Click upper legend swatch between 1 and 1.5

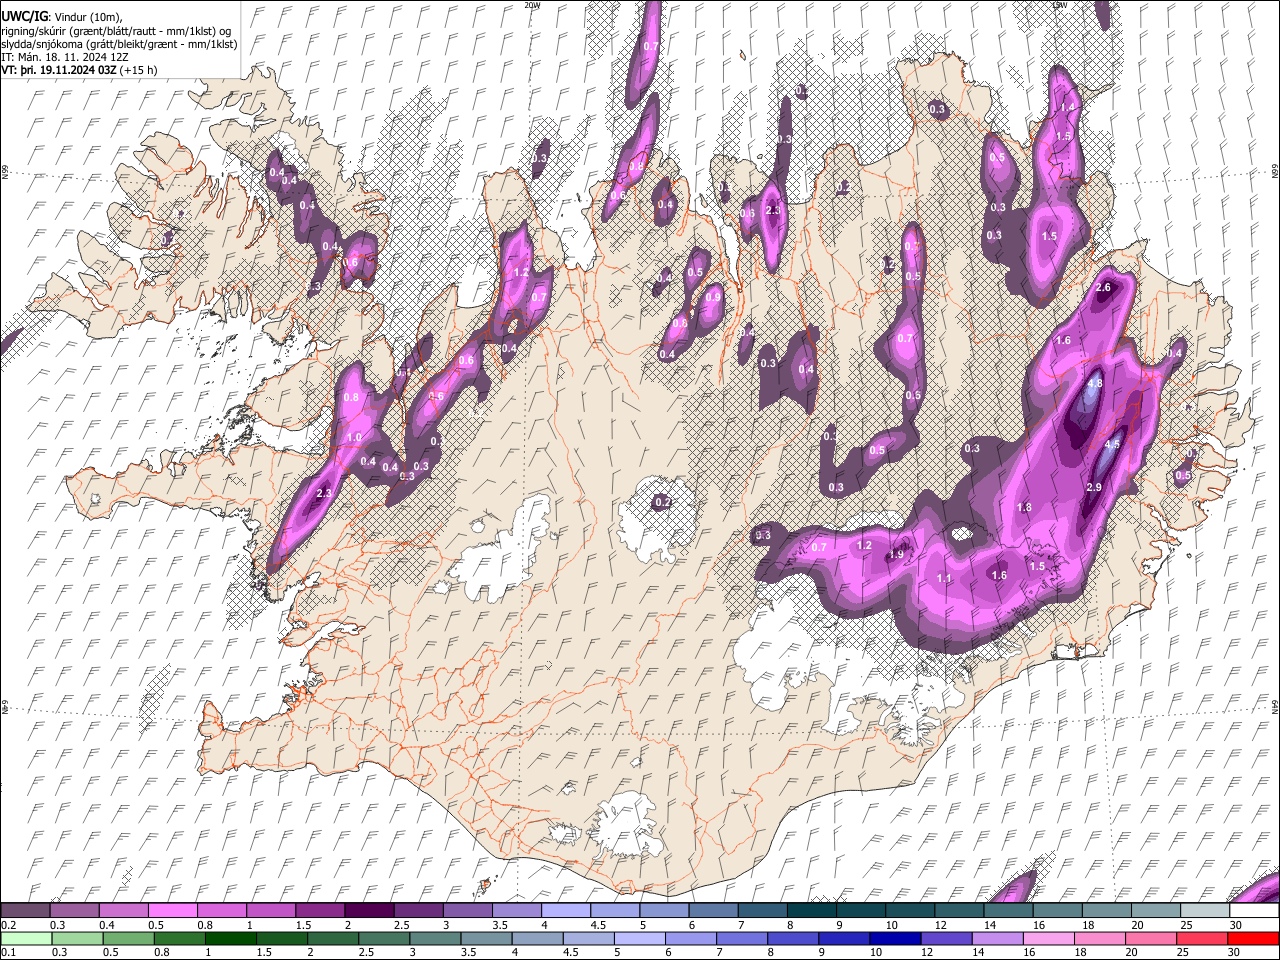(x=271, y=911)
